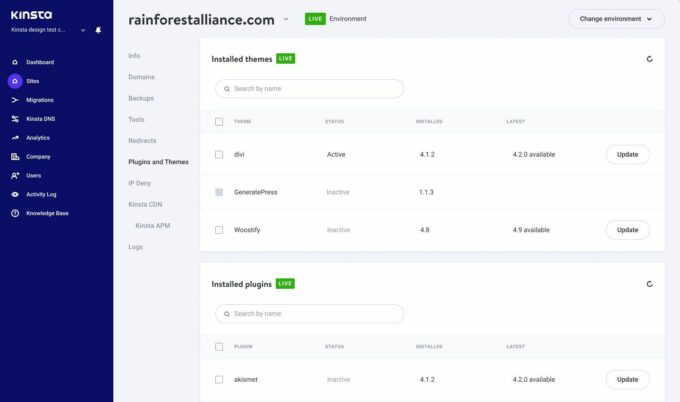
Task: Open the Backups section
Action: point(141,98)
